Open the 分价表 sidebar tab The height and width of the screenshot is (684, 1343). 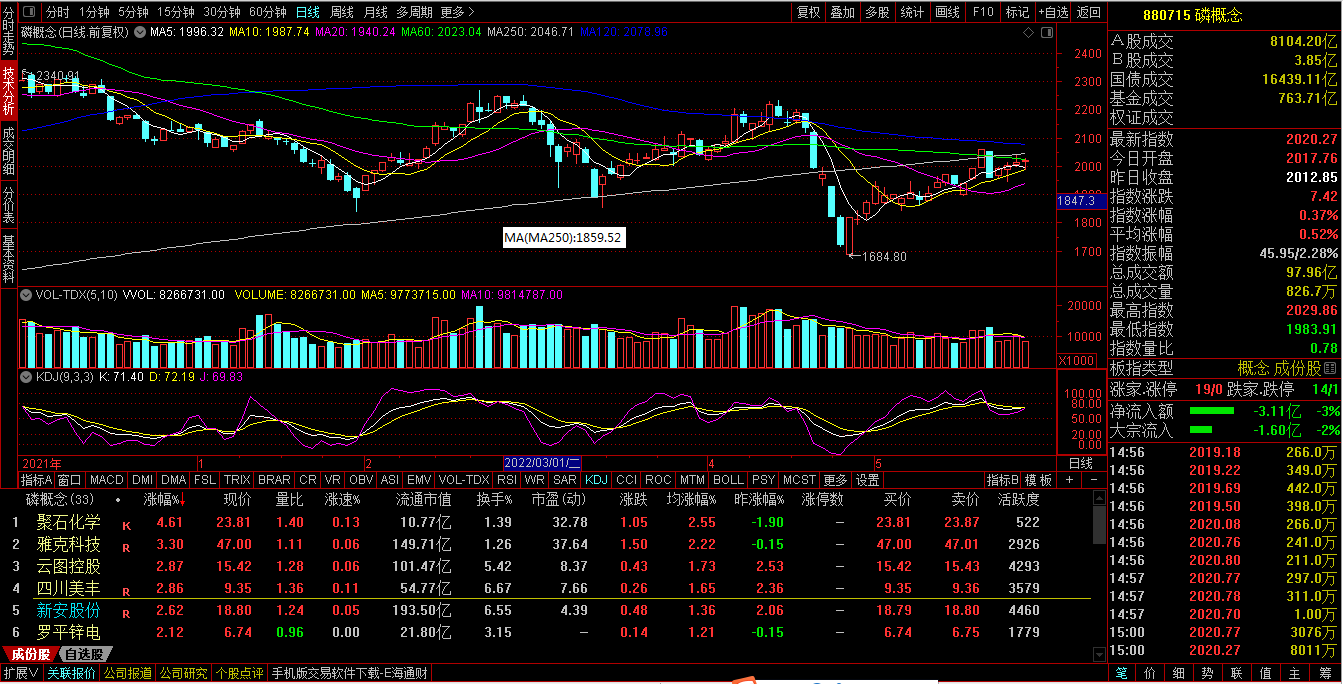pyautogui.click(x=9, y=205)
